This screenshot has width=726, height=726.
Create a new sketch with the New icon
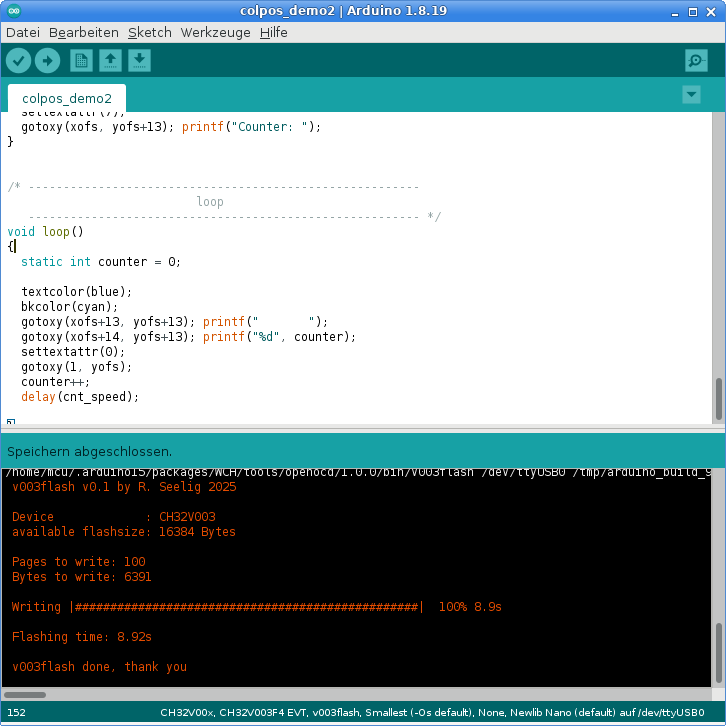pos(81,61)
